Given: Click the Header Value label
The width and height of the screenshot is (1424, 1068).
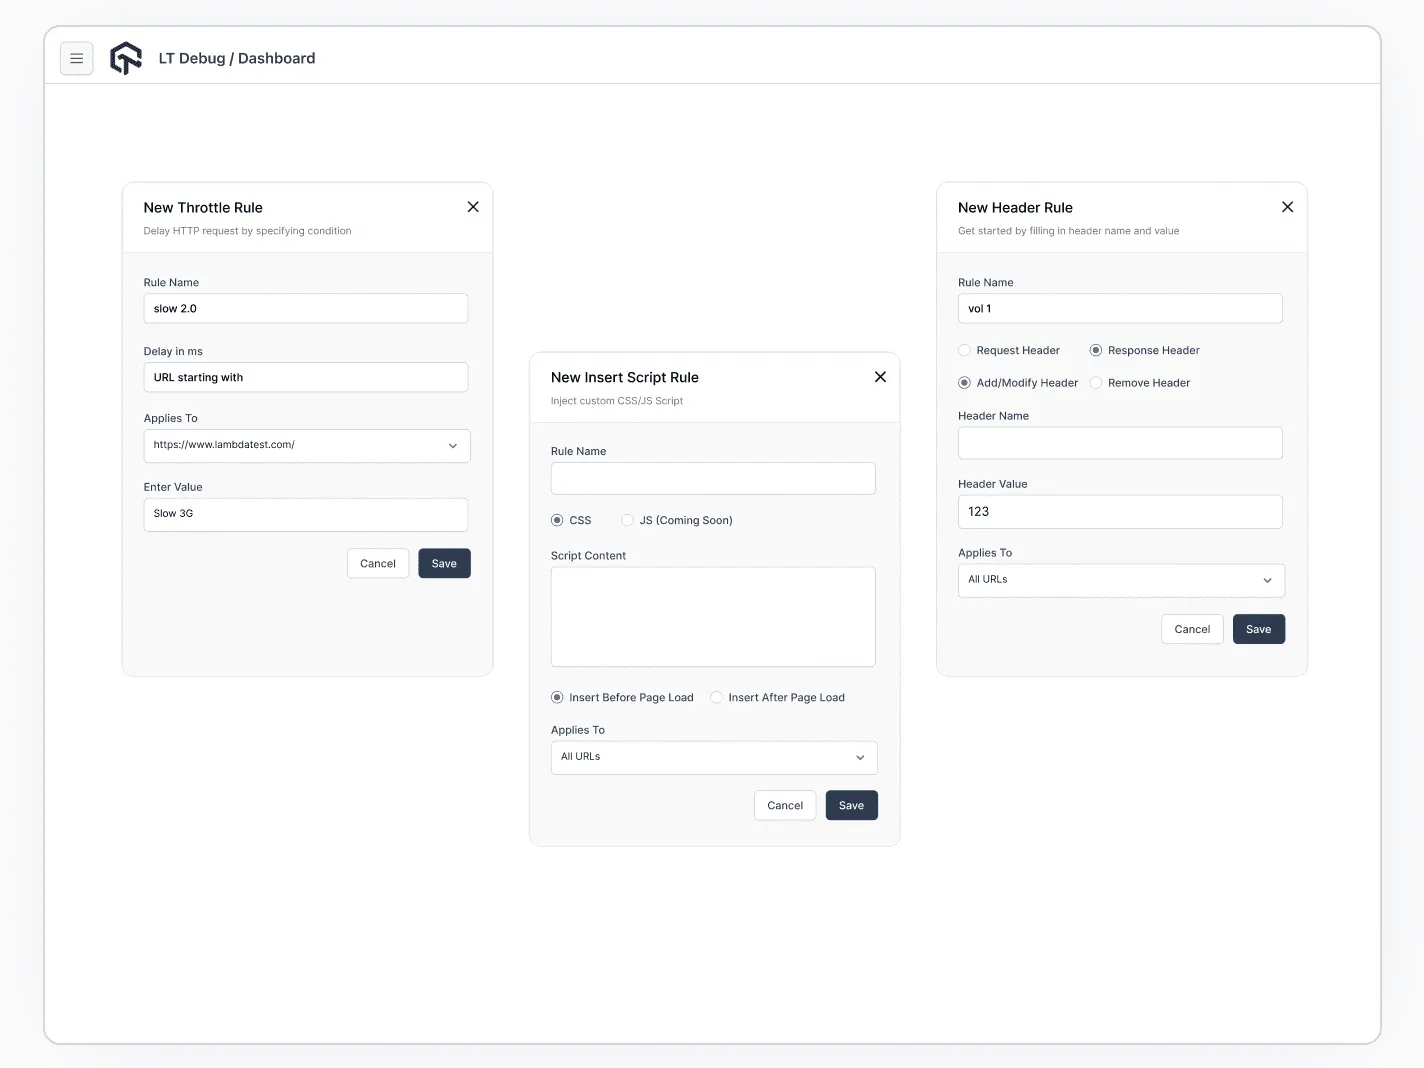Looking at the screenshot, I should point(993,484).
